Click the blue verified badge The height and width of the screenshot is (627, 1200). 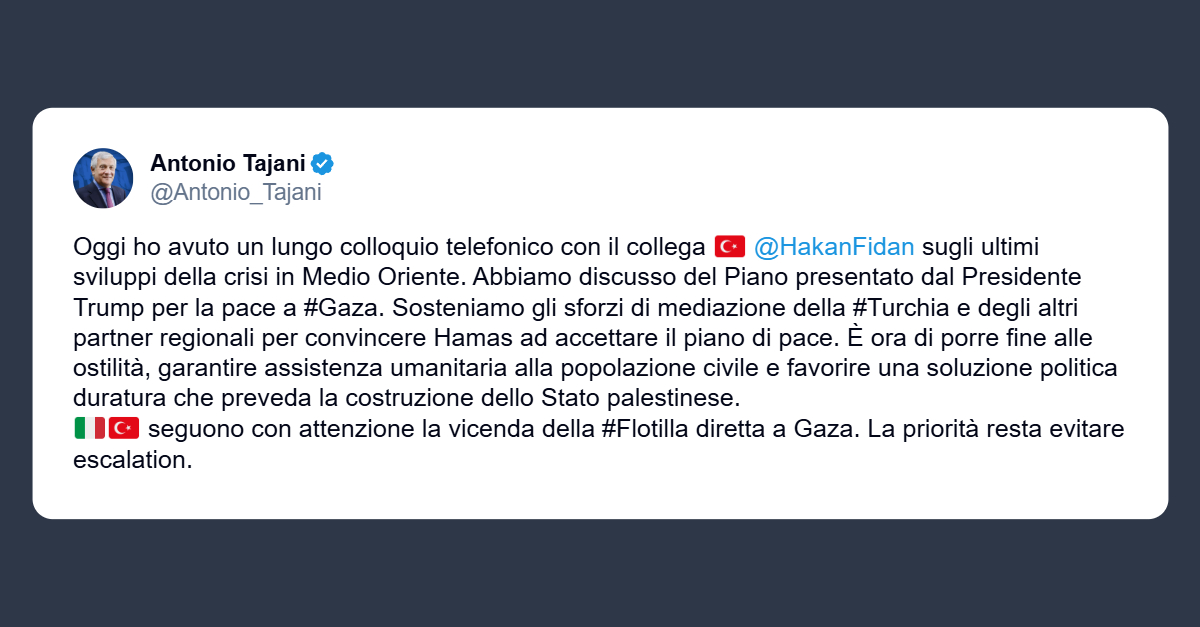[322, 163]
